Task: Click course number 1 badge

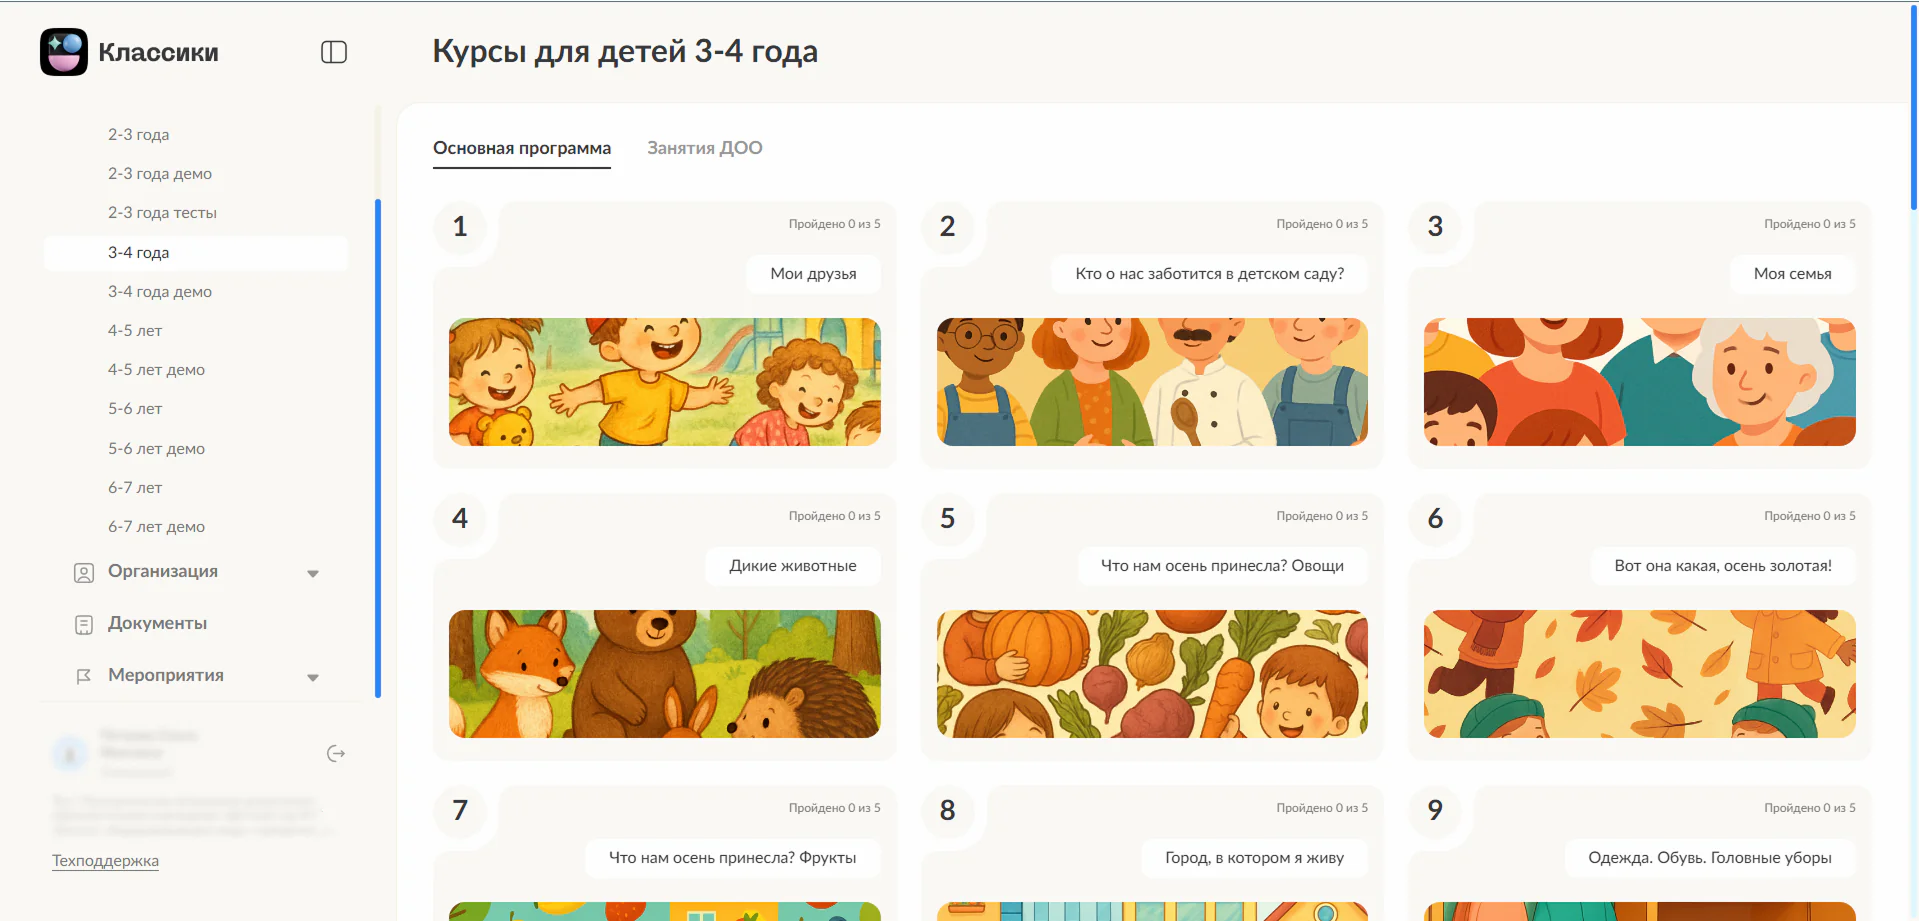Action: point(460,227)
